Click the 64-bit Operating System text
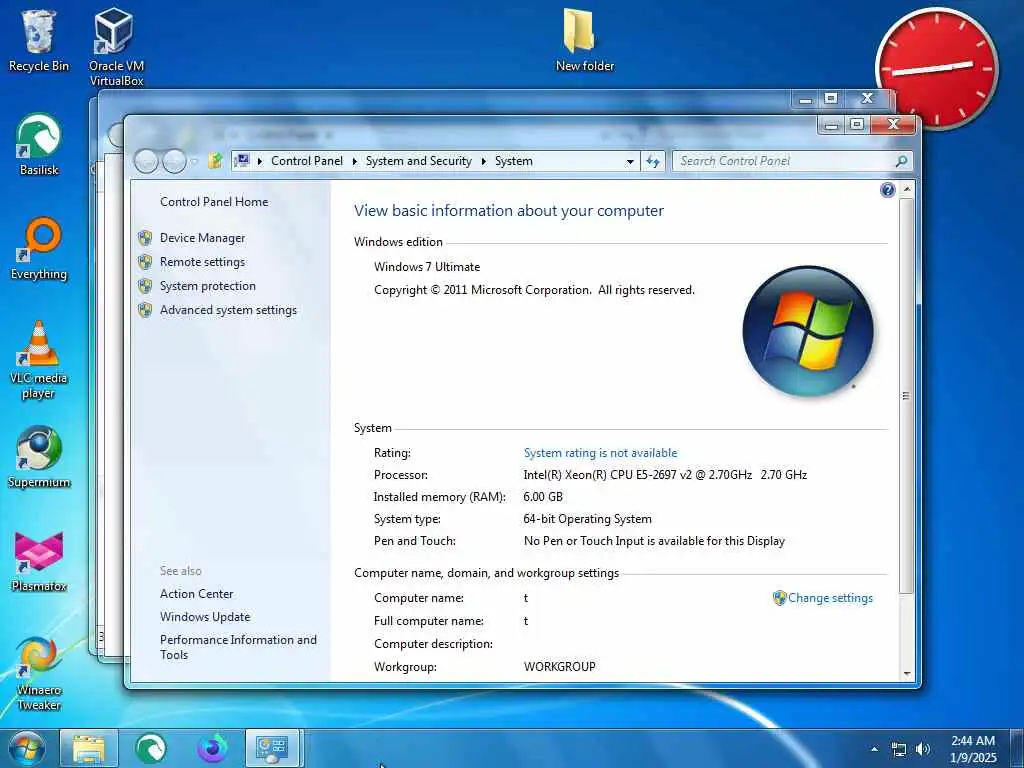Image resolution: width=1024 pixels, height=768 pixels. [x=588, y=519]
